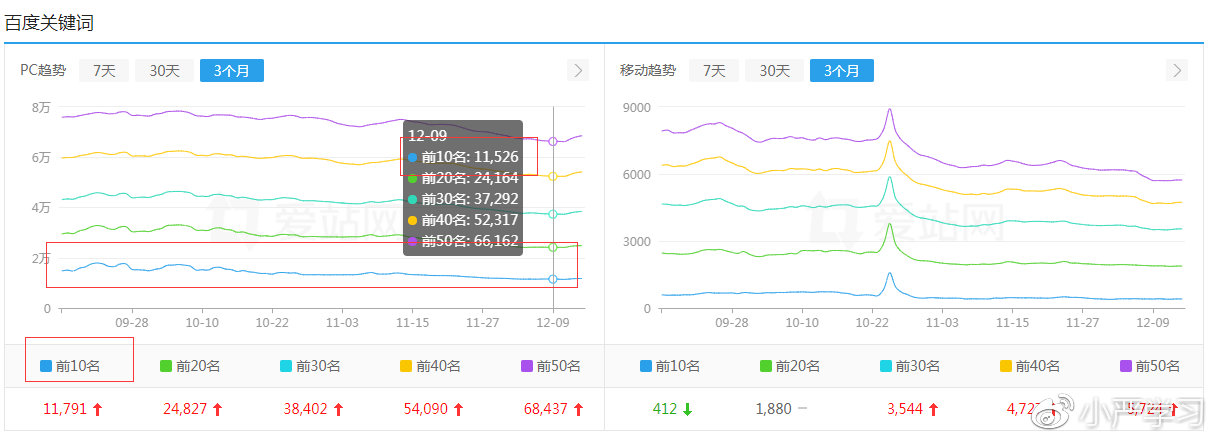Screen dimensions: 1218x442
Task: Expand PC trend panel with right chevron
Action: [x=577, y=70]
